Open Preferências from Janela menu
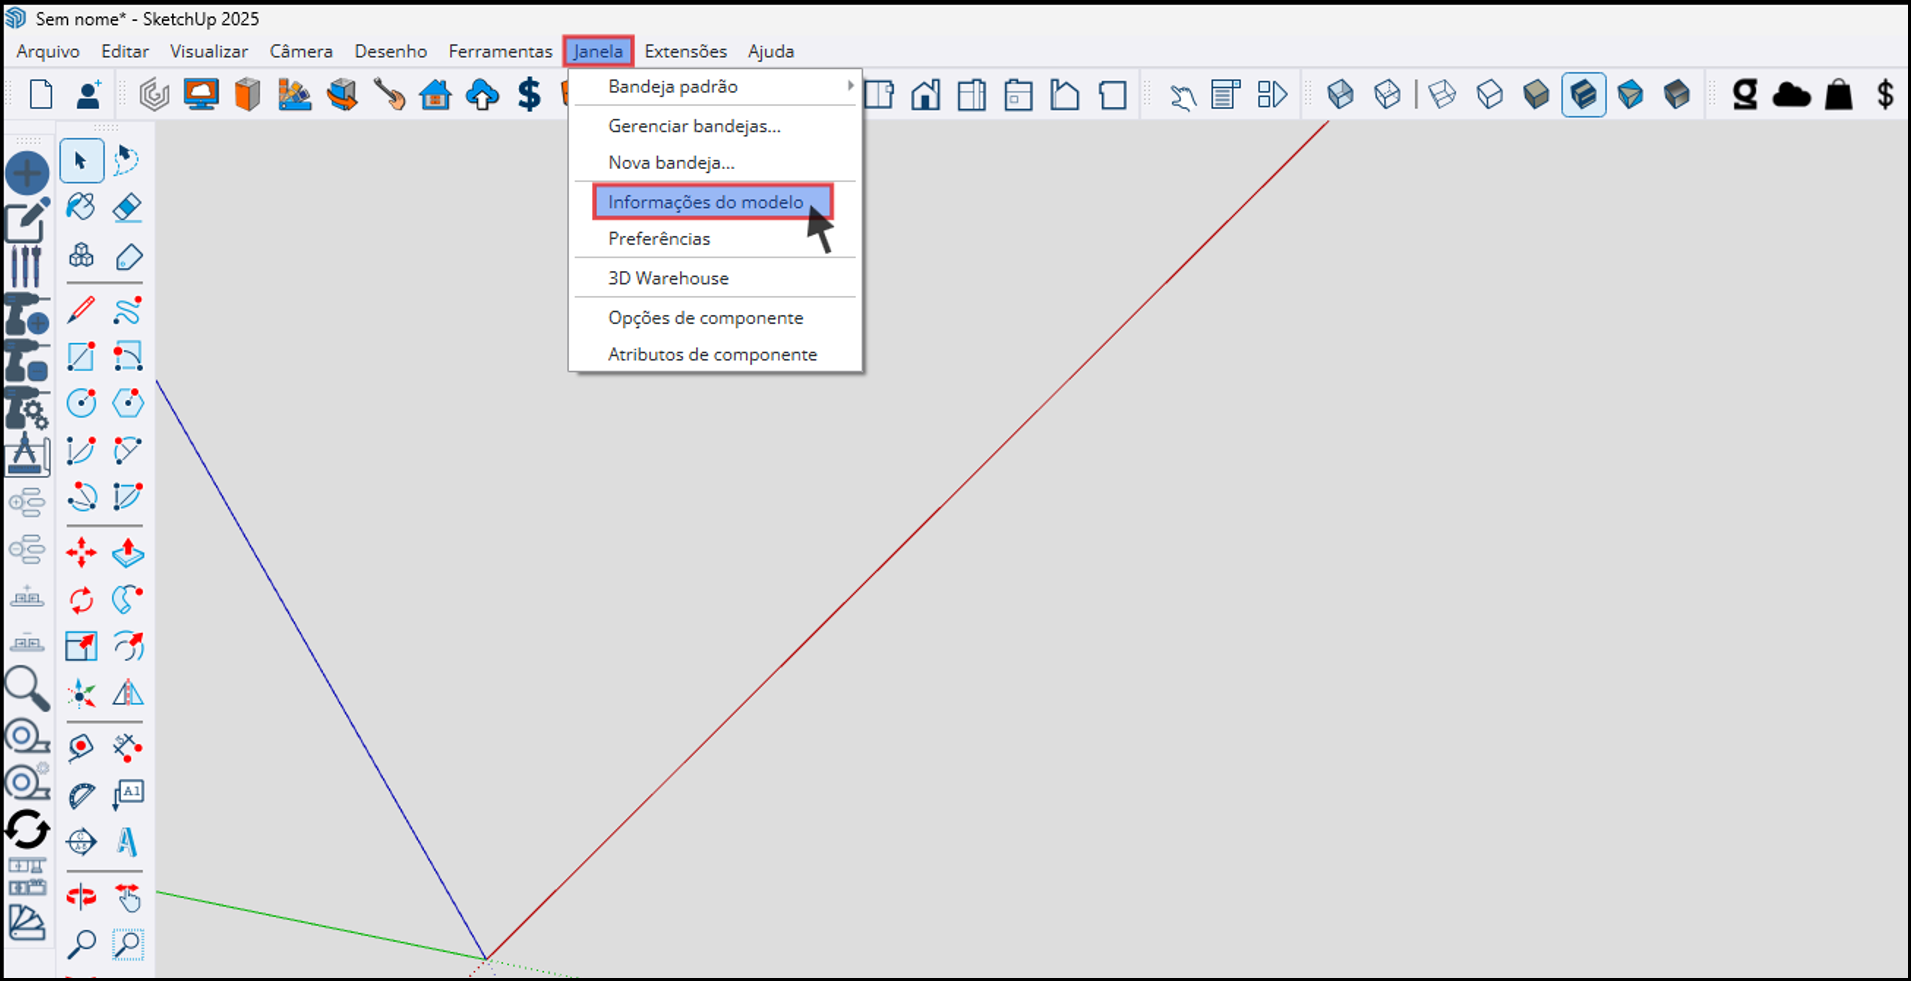The height and width of the screenshot is (981, 1911). point(659,239)
